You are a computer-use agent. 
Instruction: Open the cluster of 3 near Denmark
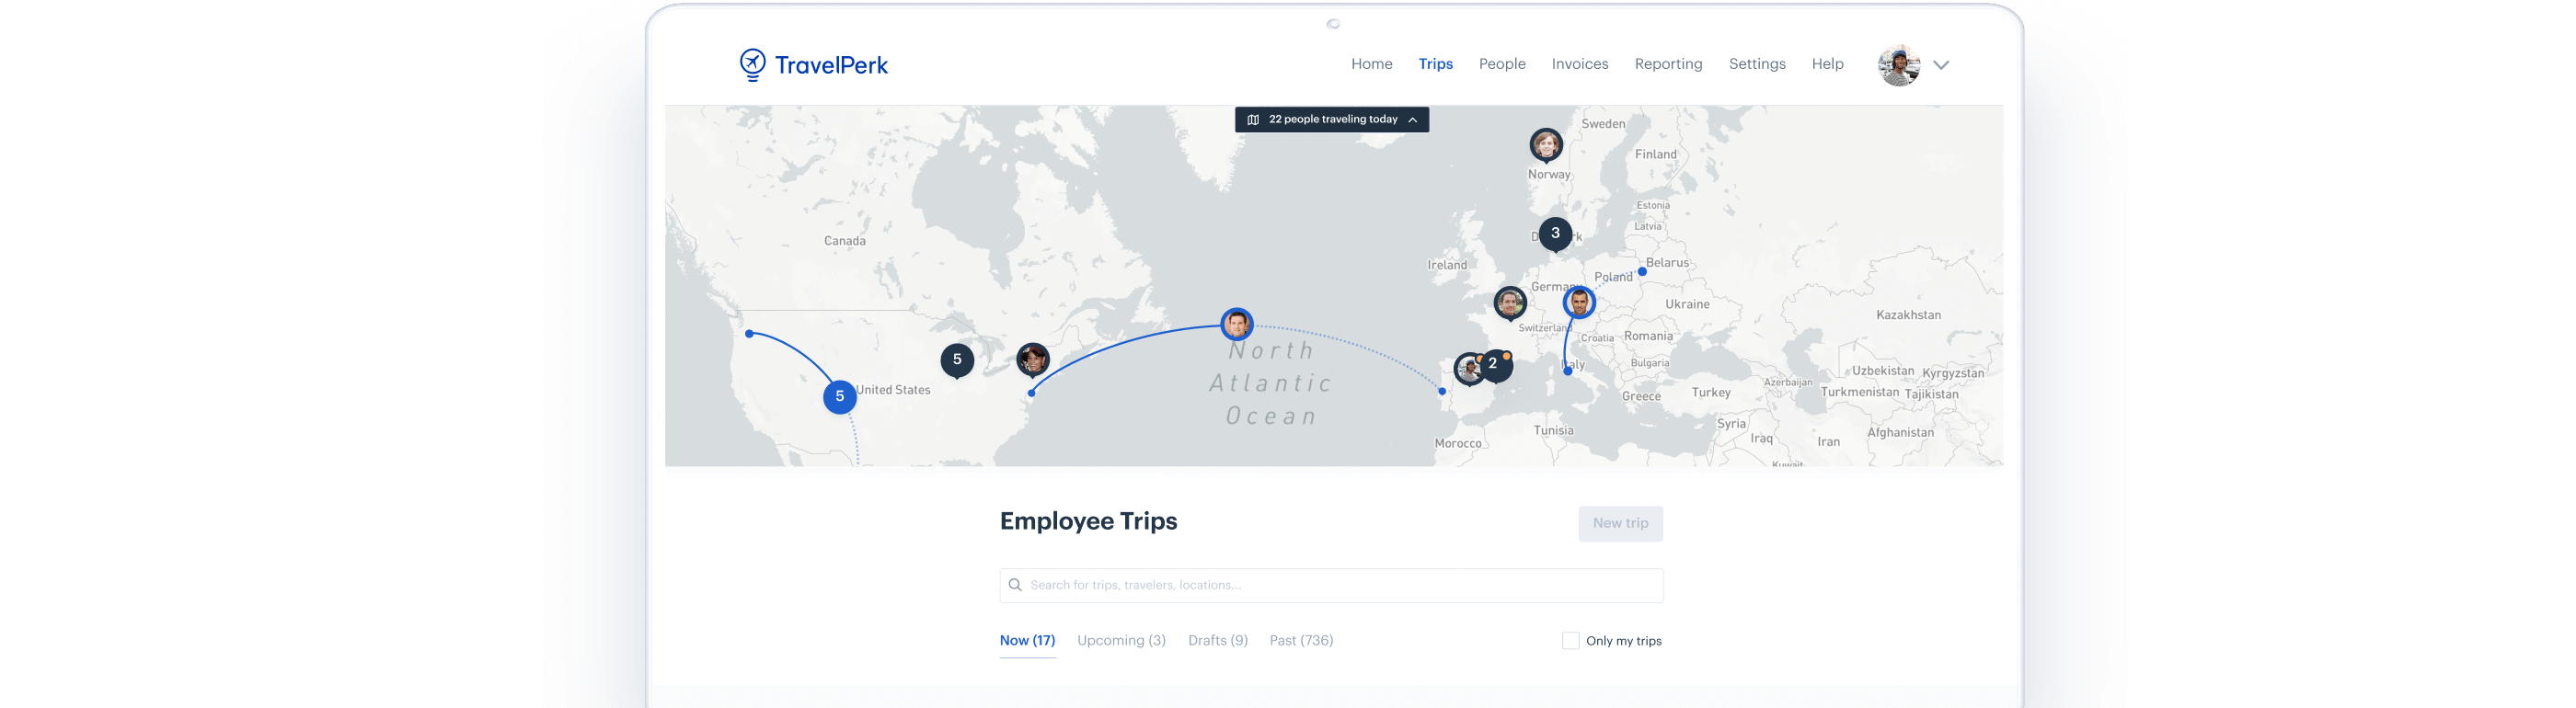click(x=1554, y=234)
